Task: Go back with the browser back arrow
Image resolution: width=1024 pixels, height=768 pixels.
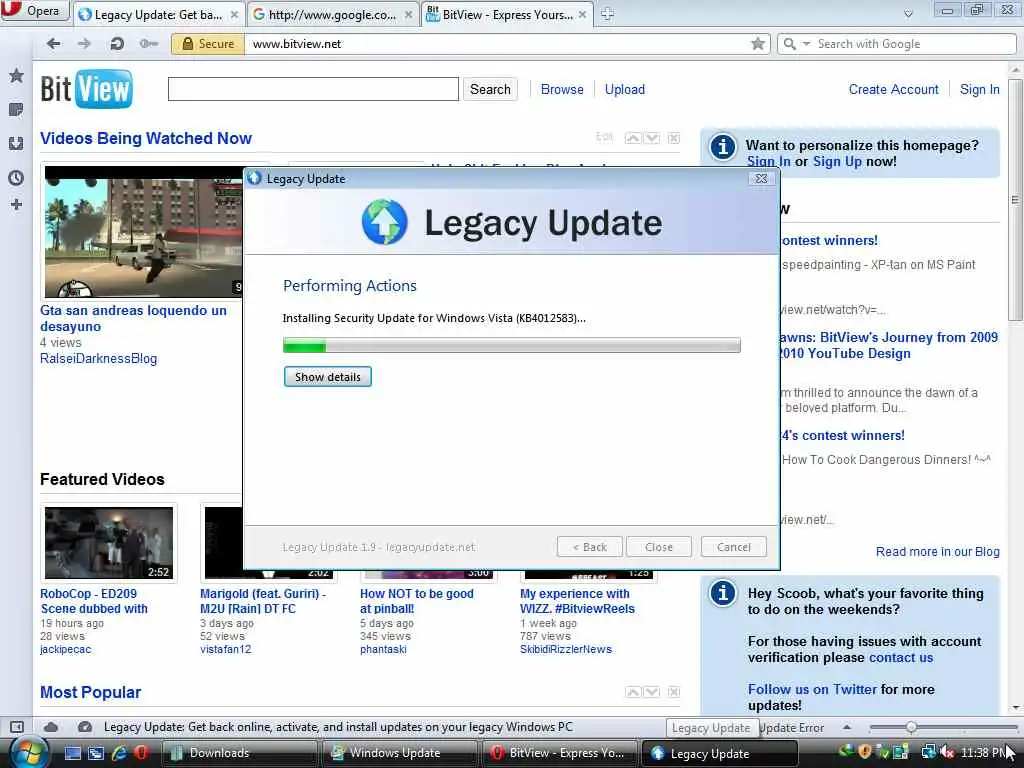Action: 54,44
